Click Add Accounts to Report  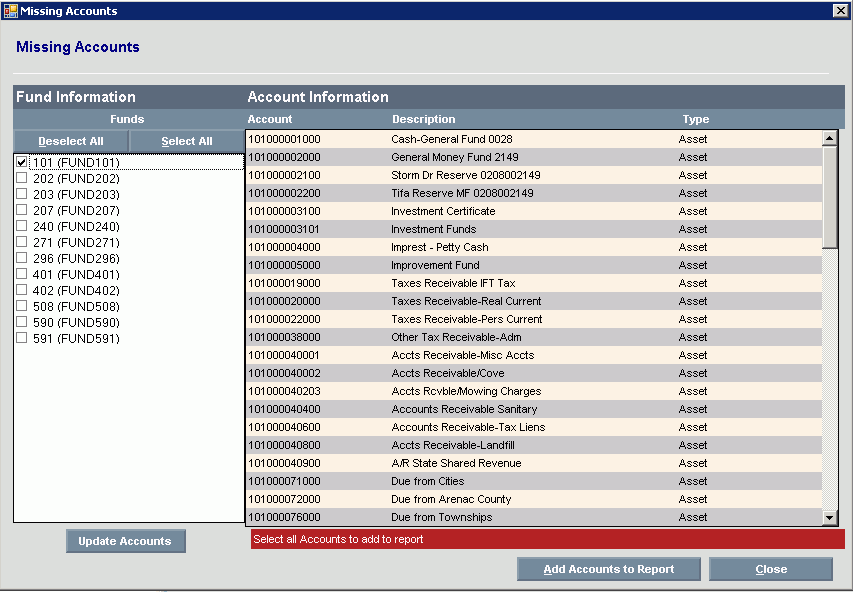point(609,569)
